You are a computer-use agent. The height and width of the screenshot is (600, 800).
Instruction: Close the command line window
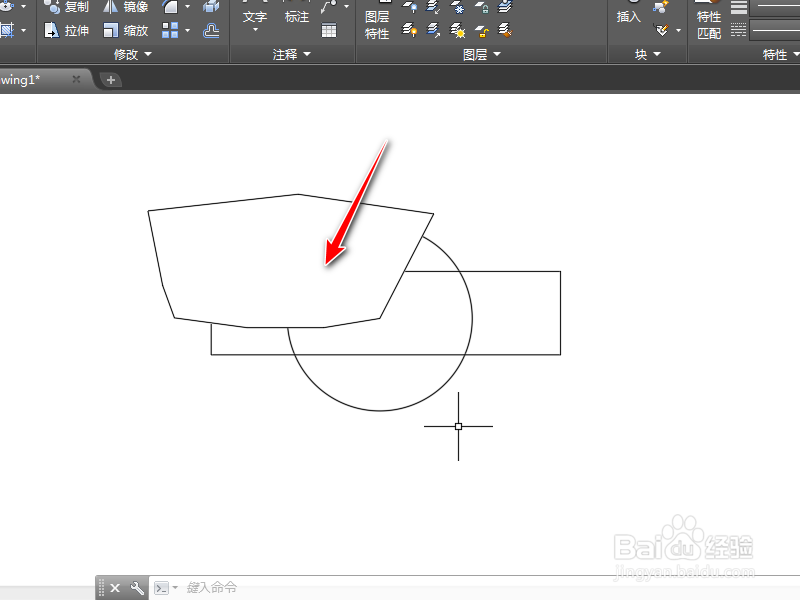coord(115,588)
